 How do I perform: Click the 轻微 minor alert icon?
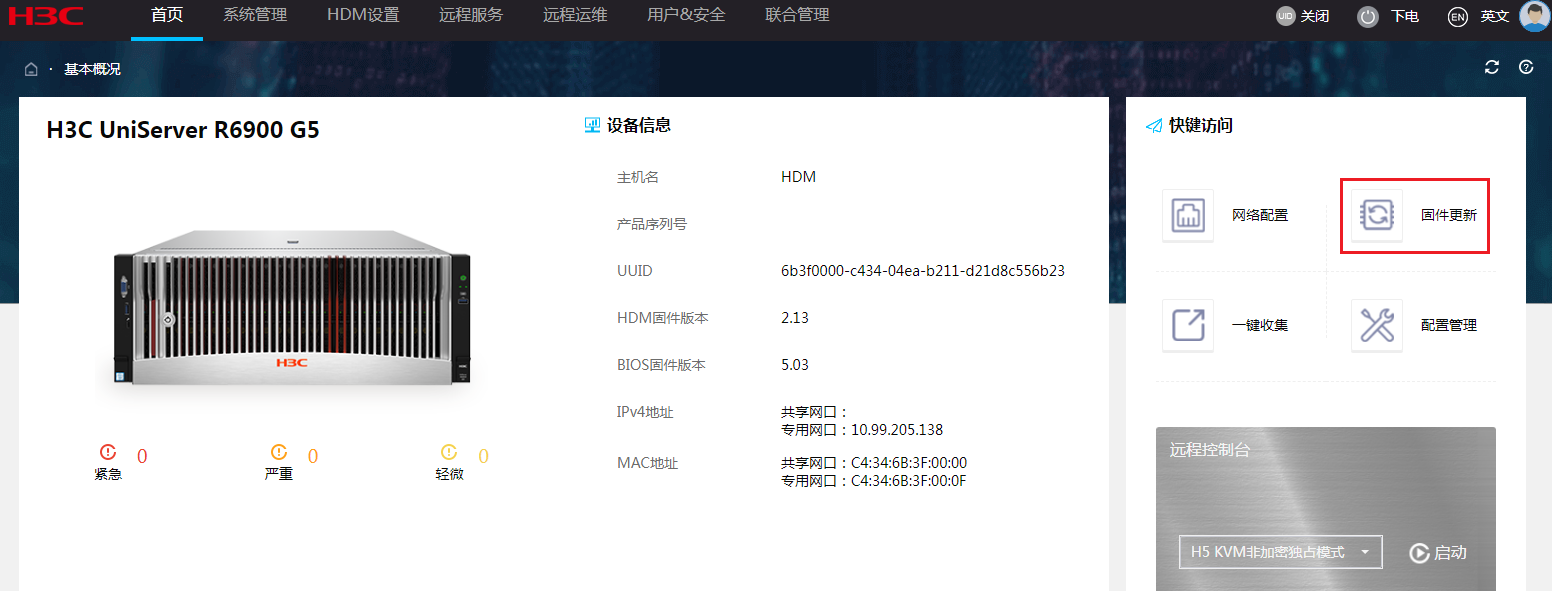coord(449,452)
